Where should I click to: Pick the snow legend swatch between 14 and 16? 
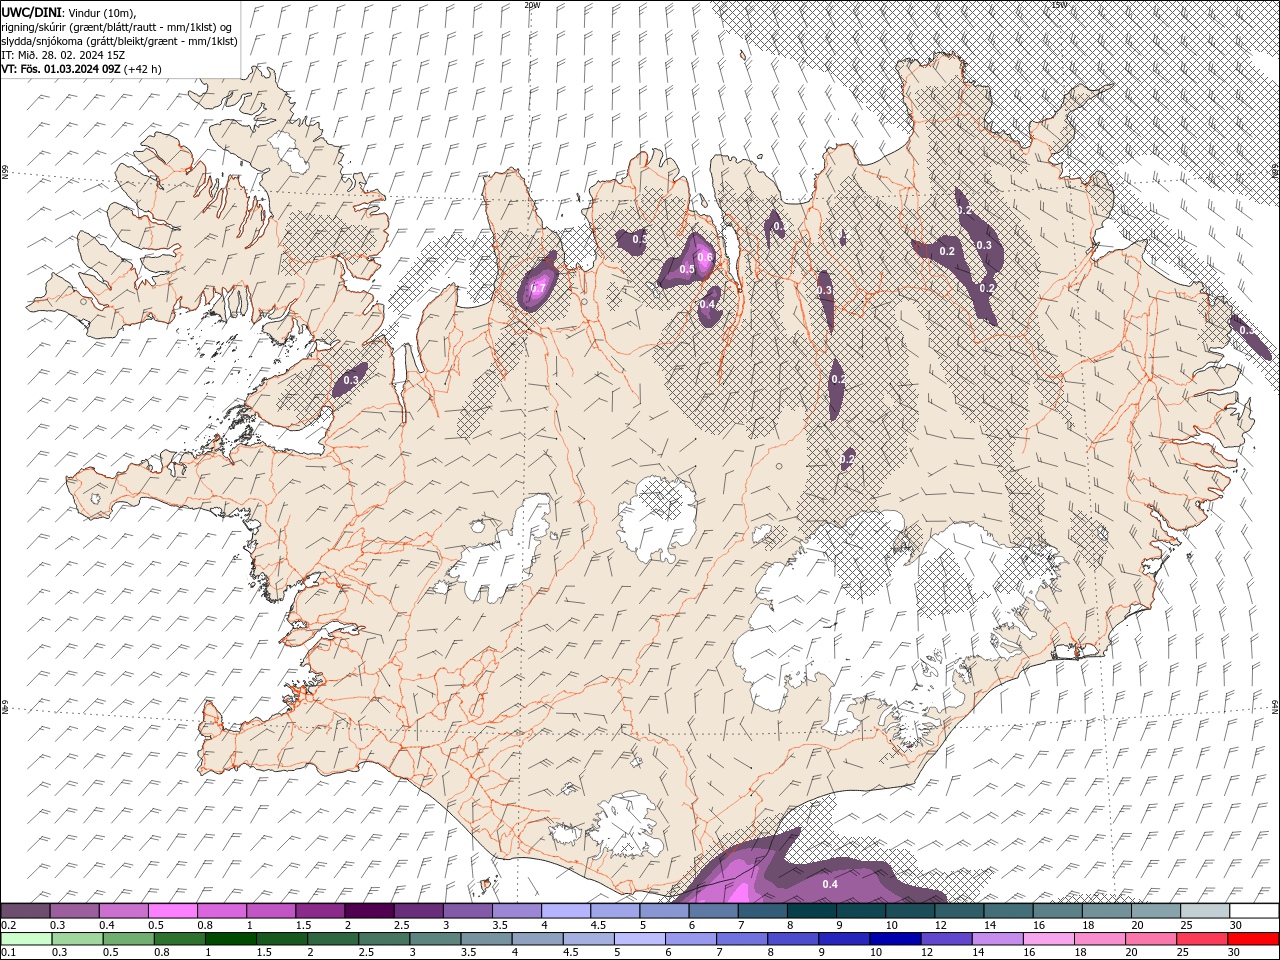[1007, 911]
